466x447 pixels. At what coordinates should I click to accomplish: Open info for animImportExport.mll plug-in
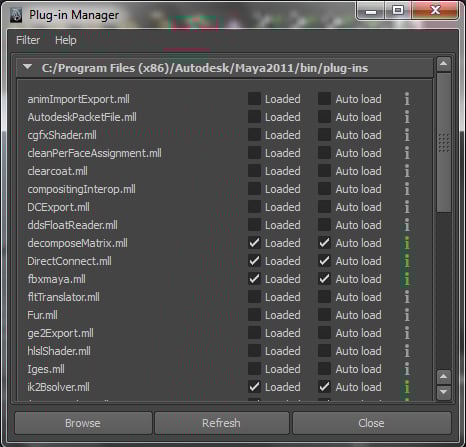click(x=407, y=99)
